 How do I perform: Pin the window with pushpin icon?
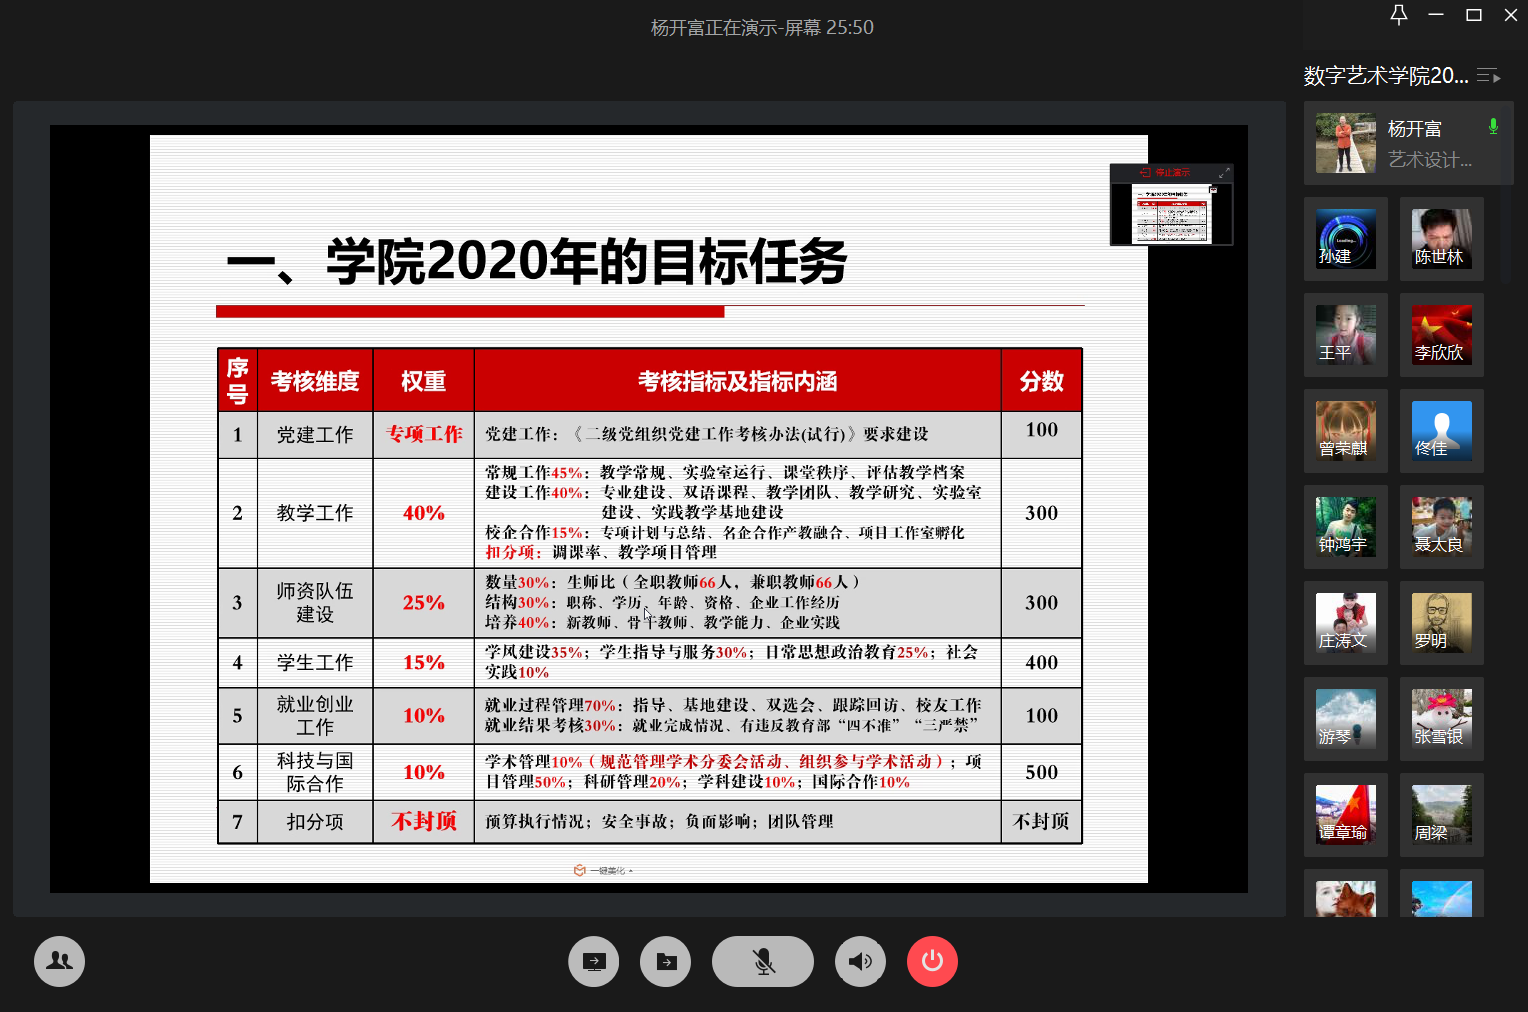(x=1399, y=15)
